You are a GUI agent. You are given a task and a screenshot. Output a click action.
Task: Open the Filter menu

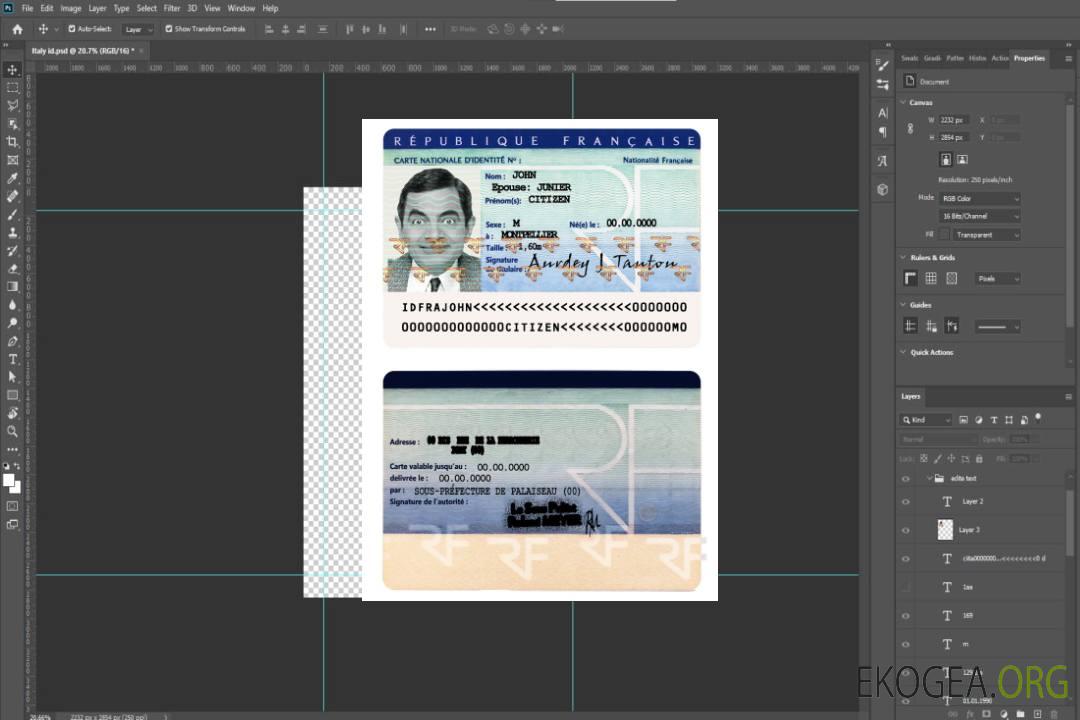(x=172, y=8)
